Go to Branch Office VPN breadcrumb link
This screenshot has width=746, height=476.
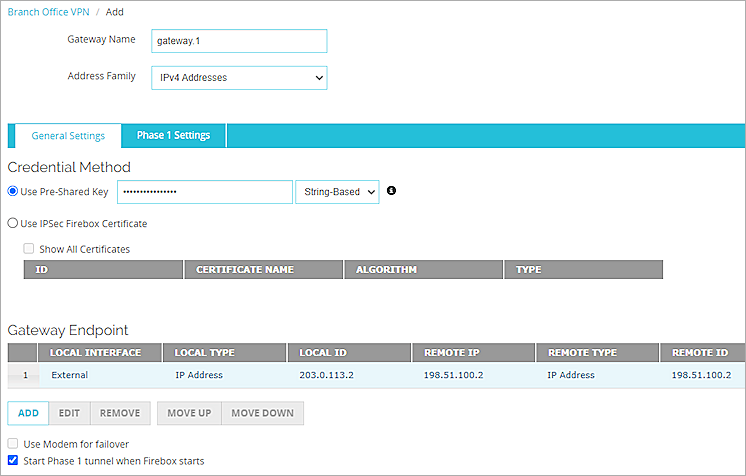(x=46, y=12)
